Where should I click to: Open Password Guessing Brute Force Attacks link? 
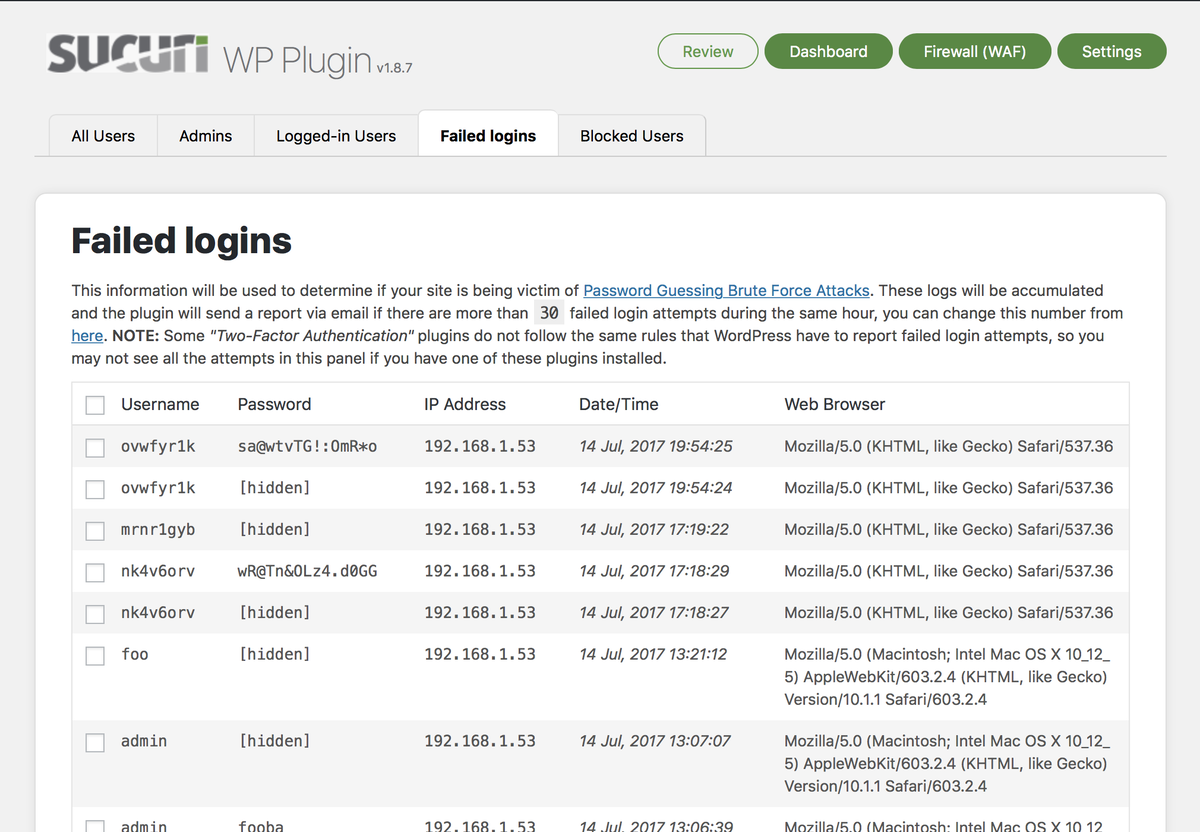click(x=726, y=290)
